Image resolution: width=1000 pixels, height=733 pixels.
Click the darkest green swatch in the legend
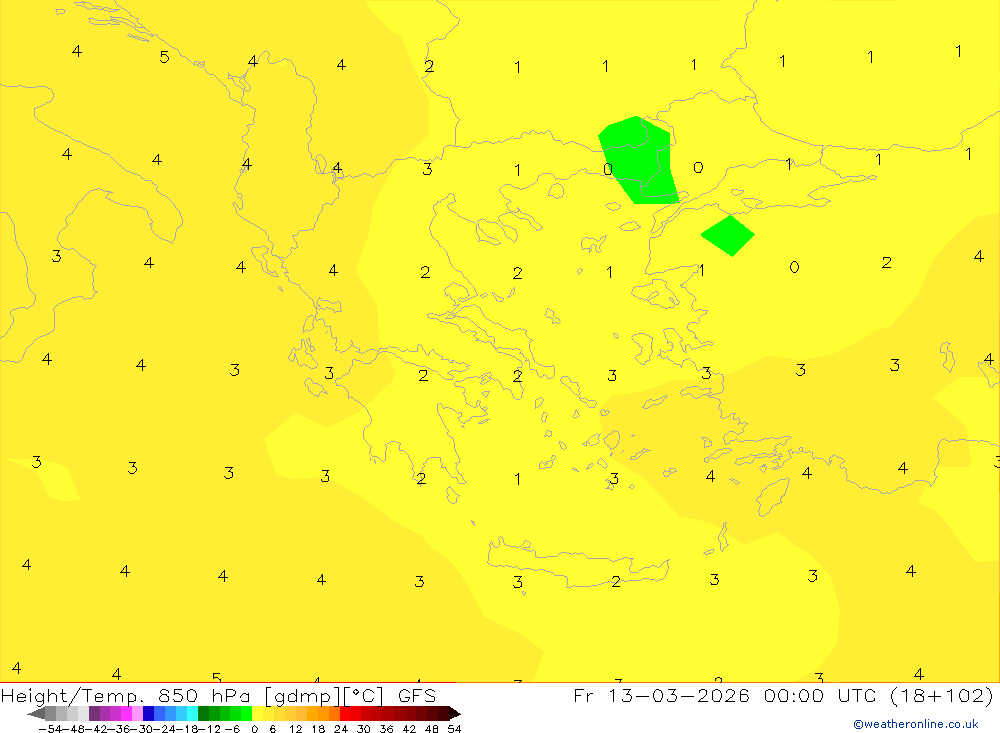(203, 714)
